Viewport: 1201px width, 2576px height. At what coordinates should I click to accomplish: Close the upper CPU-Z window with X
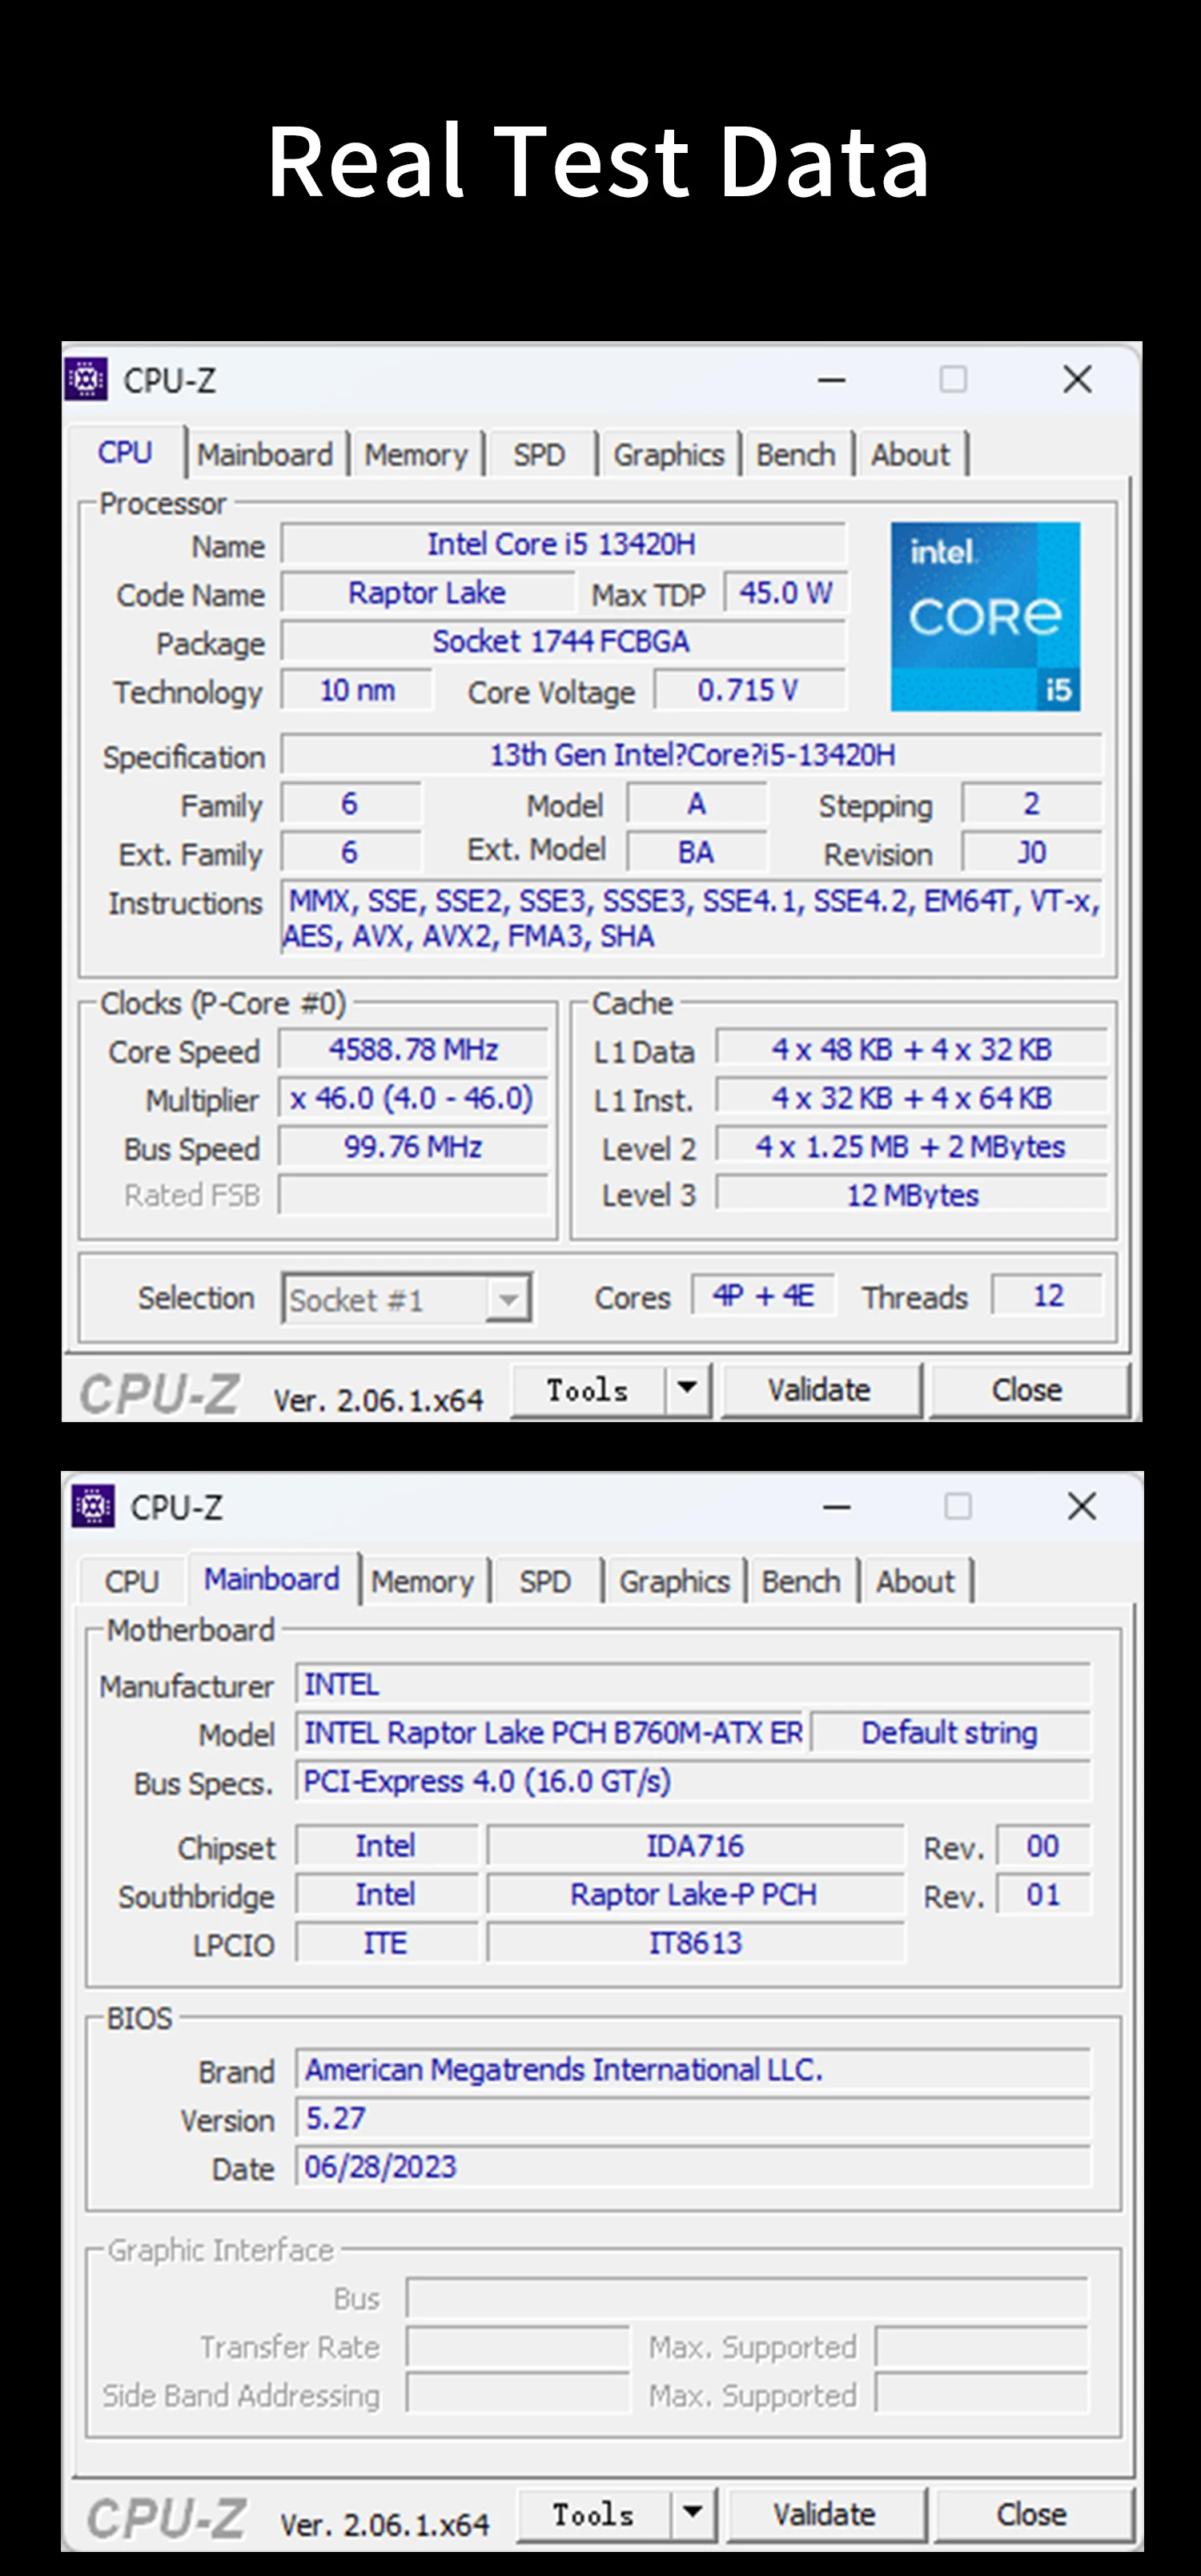(1077, 380)
